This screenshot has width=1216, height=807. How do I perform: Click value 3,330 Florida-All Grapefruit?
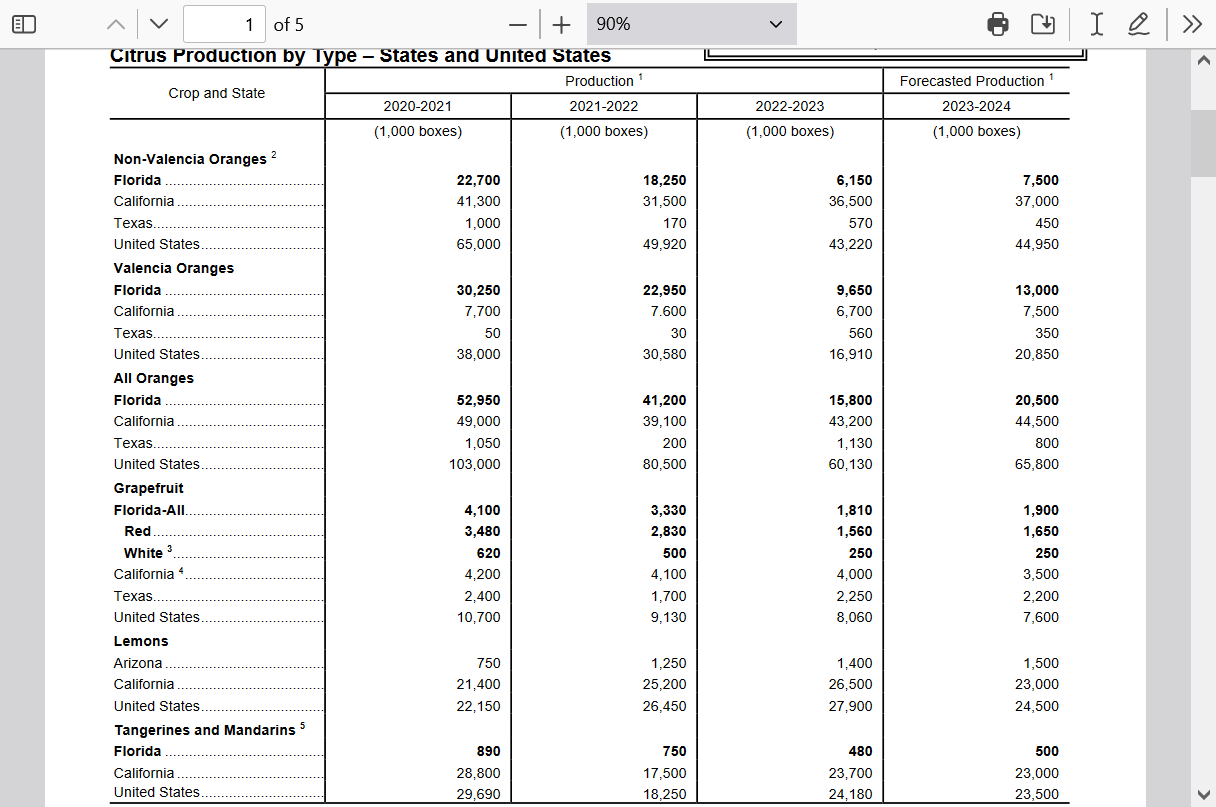tap(669, 510)
